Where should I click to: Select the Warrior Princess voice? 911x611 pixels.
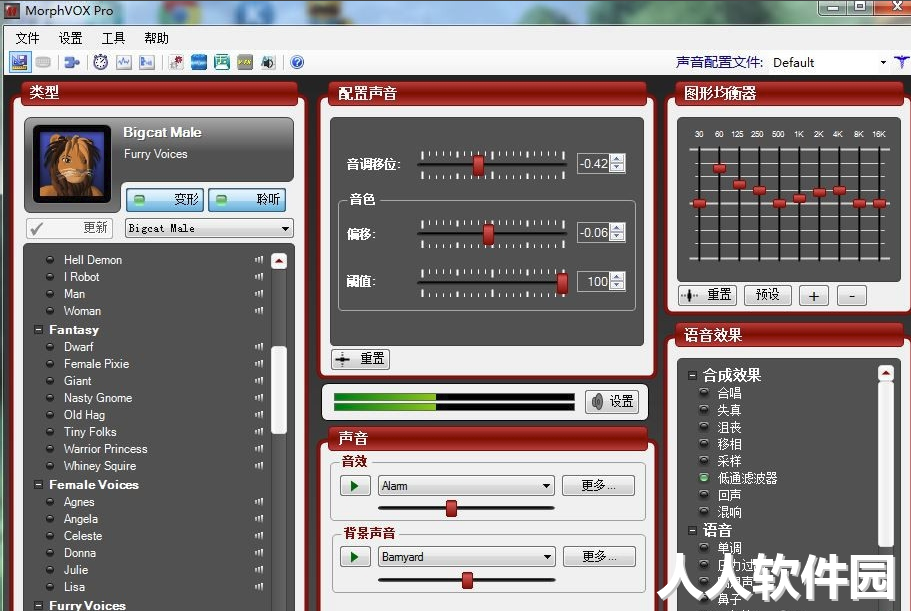[x=106, y=449]
